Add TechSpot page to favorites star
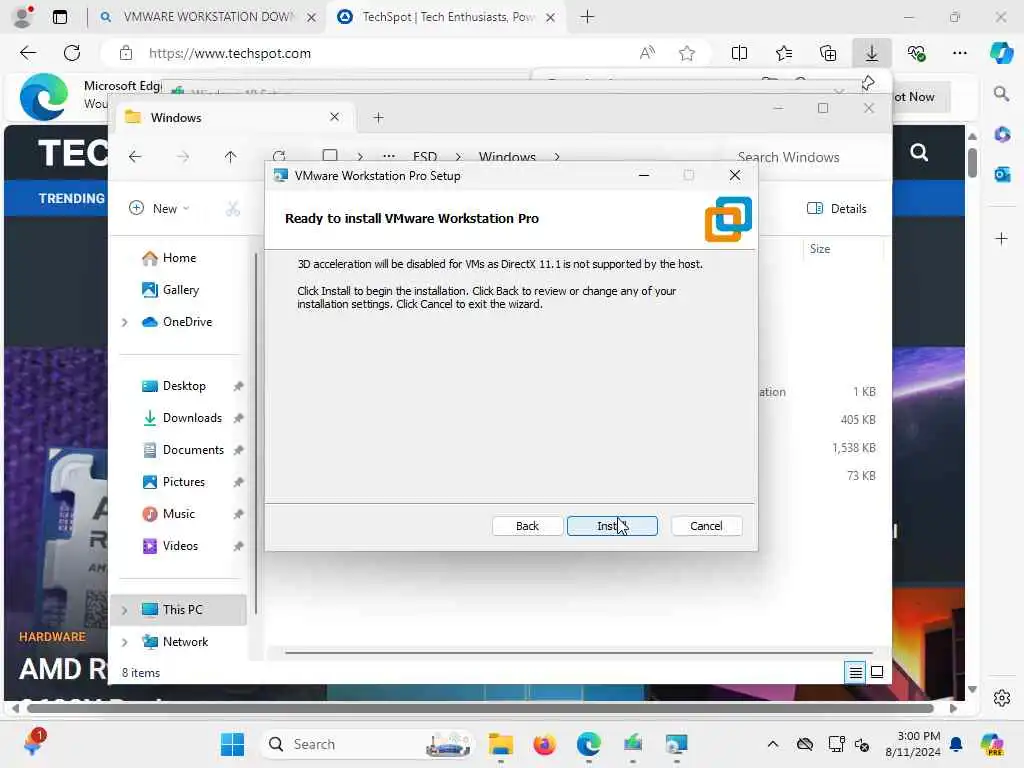 click(x=686, y=53)
